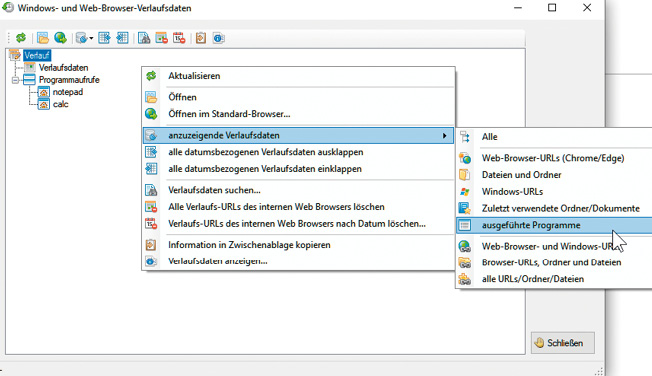
Task: Click the folder icon next to Öffnen
Action: pos(151,97)
